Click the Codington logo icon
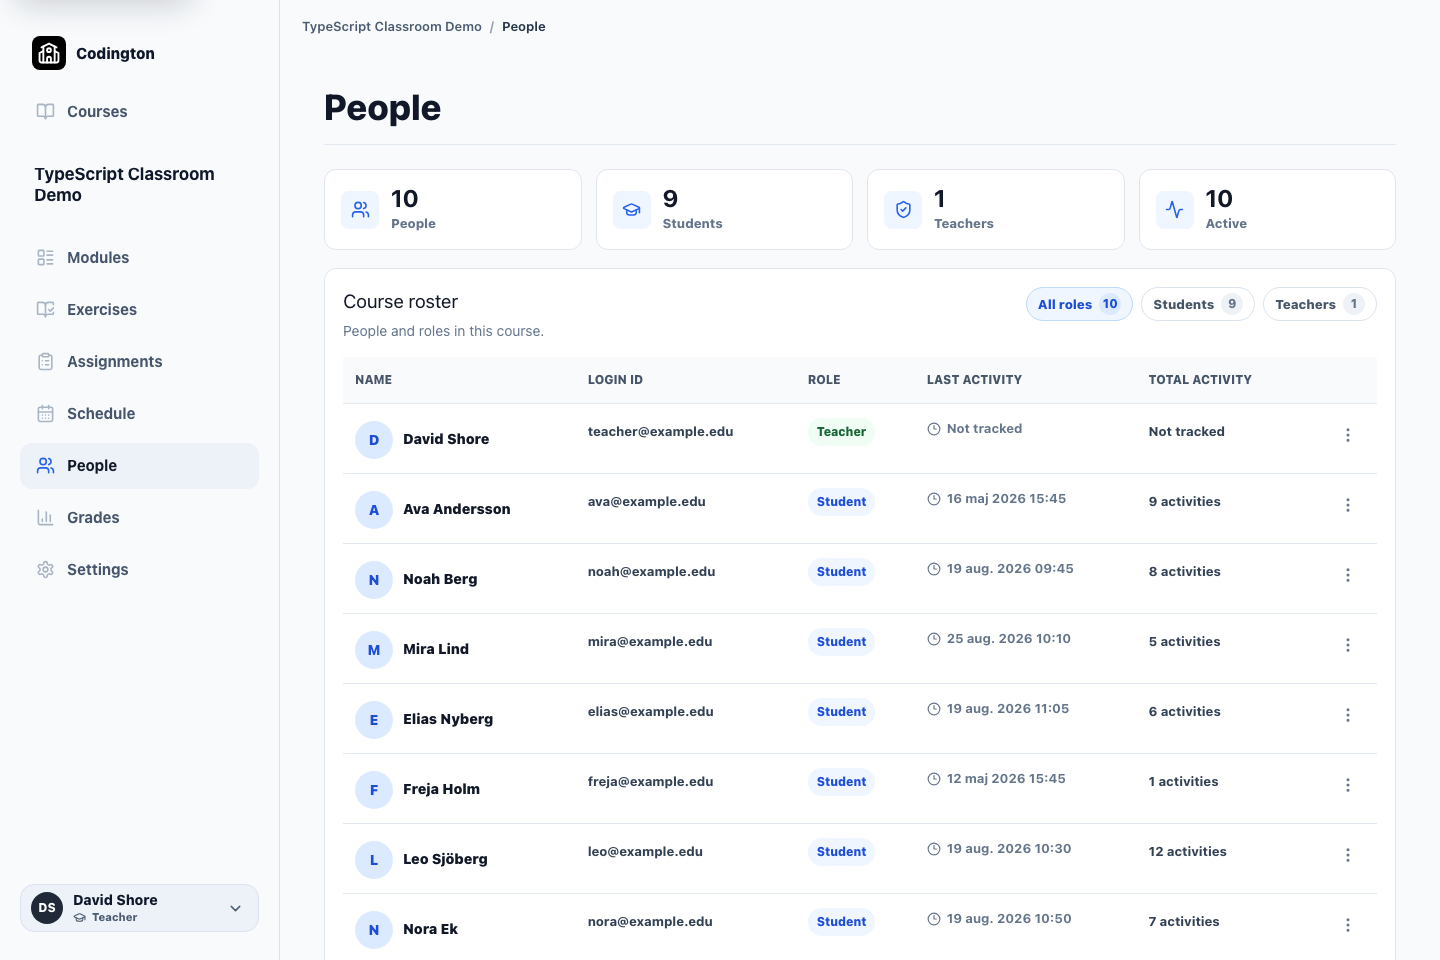This screenshot has width=1440, height=960. click(x=49, y=53)
